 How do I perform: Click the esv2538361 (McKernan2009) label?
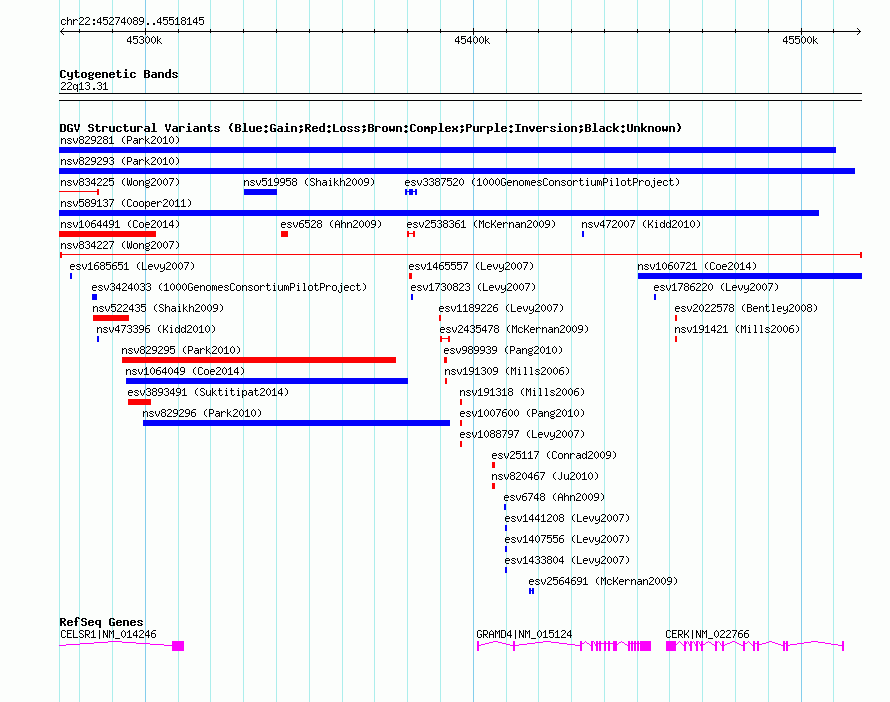coord(481,224)
